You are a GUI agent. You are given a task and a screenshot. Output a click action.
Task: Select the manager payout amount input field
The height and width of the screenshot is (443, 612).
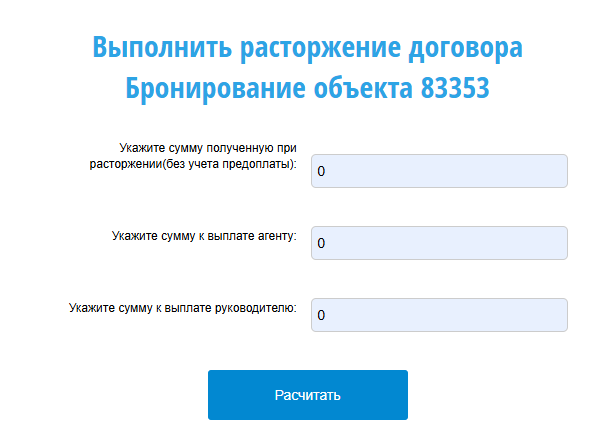pyautogui.click(x=439, y=315)
